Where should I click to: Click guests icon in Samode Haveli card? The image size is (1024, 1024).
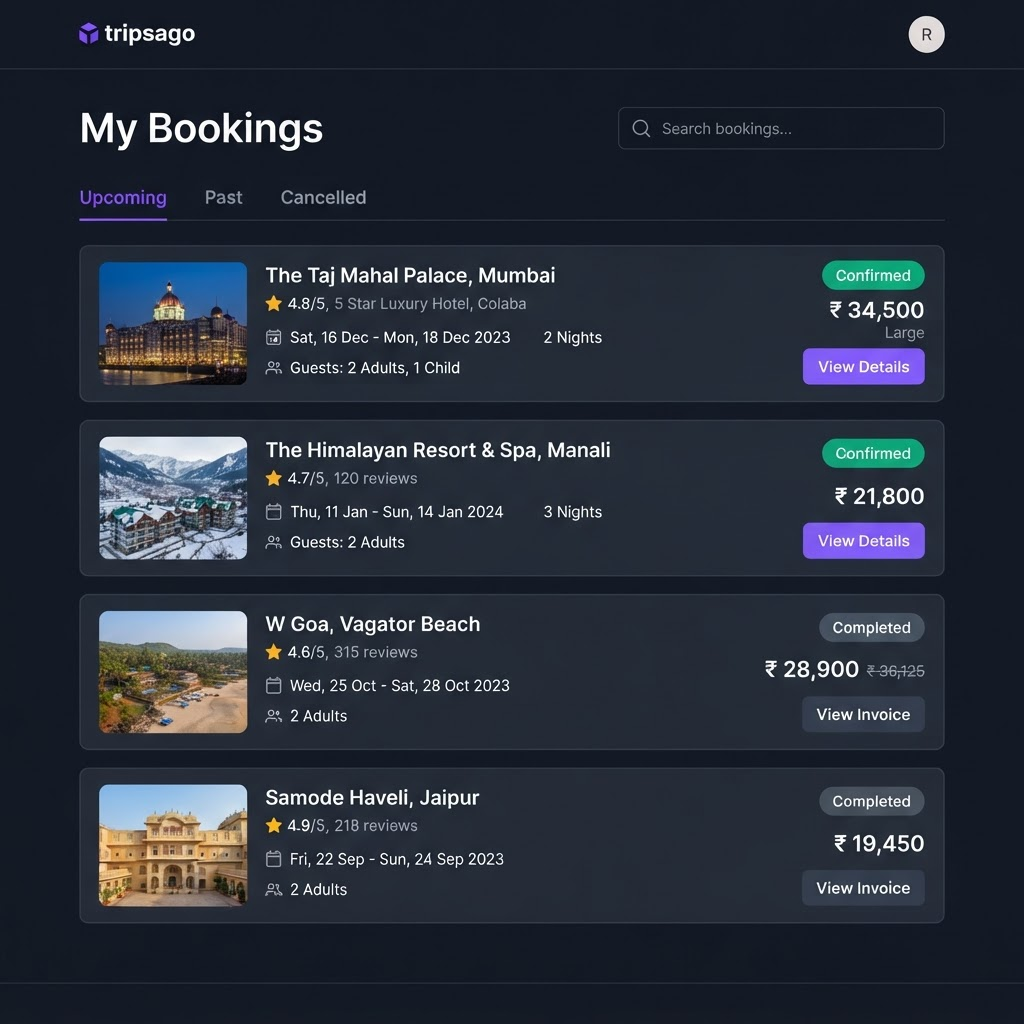pyautogui.click(x=274, y=889)
